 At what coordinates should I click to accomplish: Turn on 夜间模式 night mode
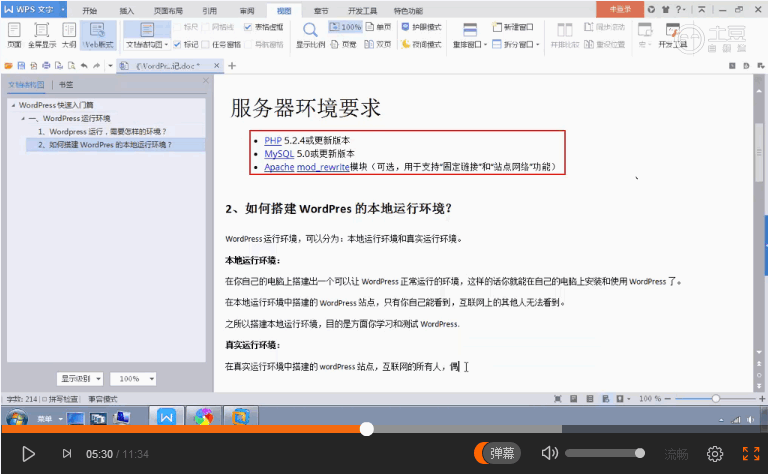pos(421,45)
